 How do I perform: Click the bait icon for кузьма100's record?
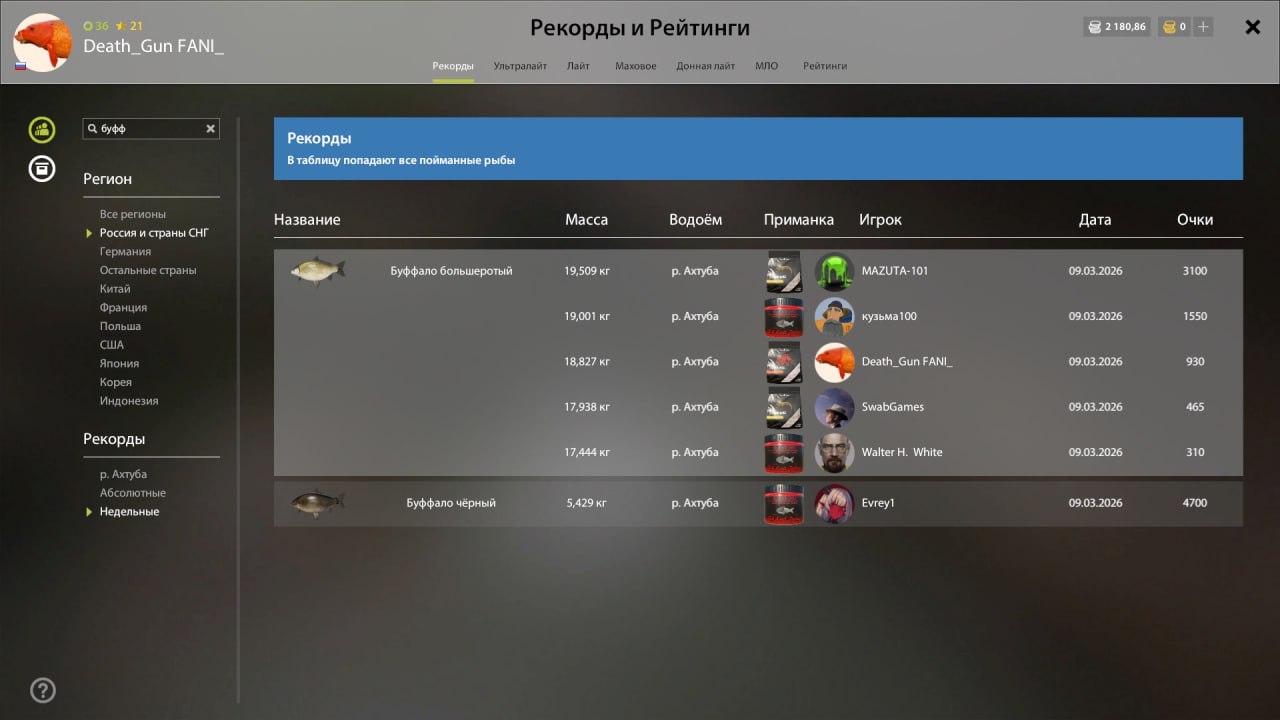pyautogui.click(x=783, y=316)
